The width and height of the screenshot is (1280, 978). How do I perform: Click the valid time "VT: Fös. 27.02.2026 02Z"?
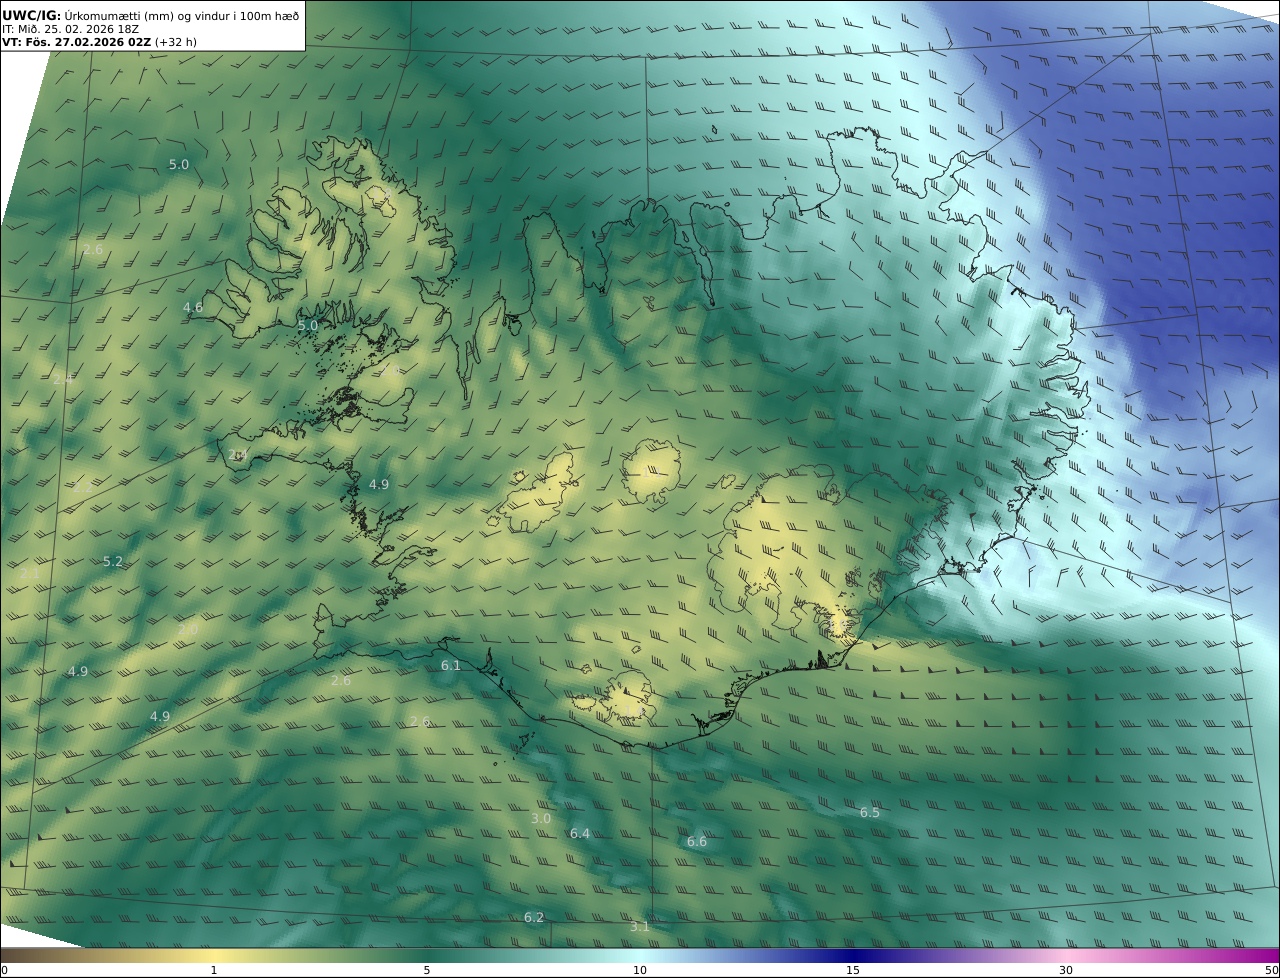click(76, 42)
